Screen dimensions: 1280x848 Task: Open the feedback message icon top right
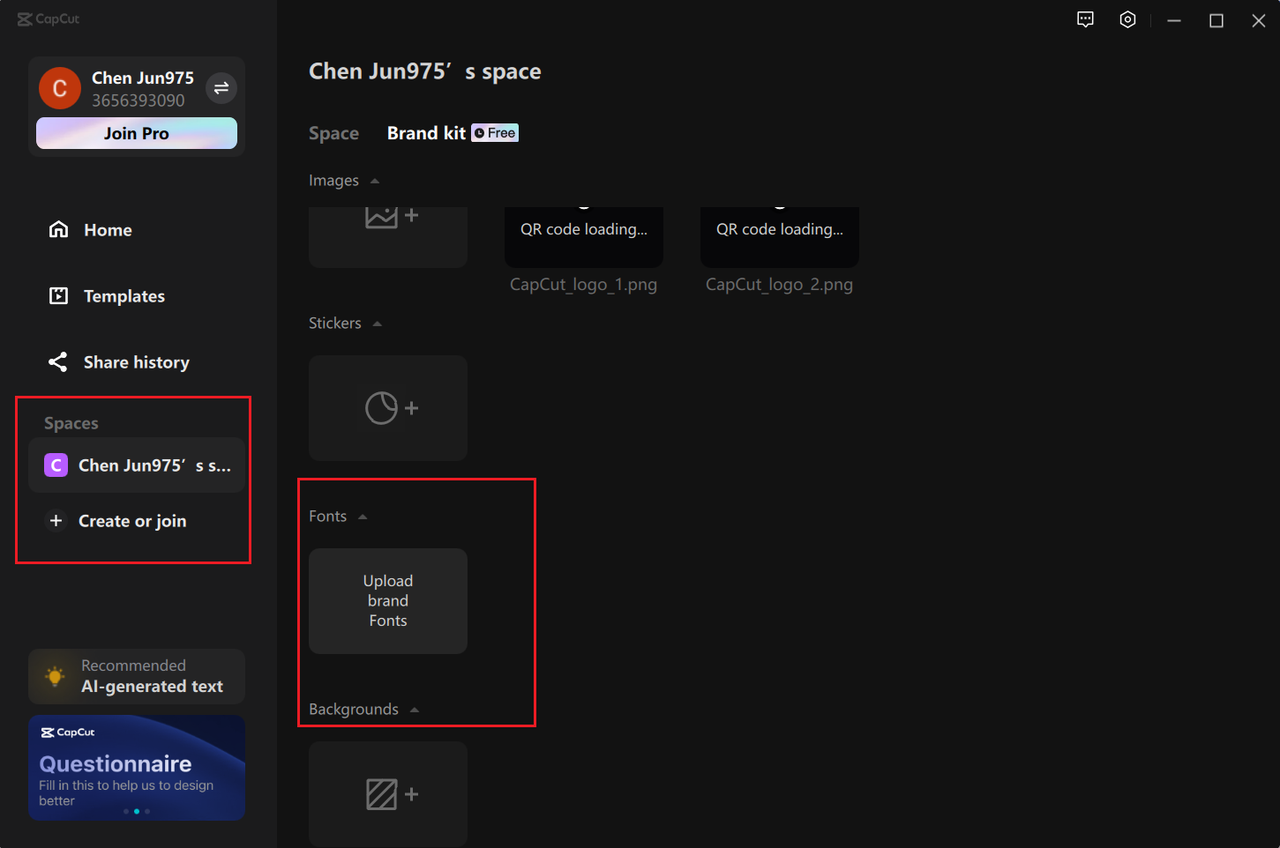click(x=1085, y=19)
